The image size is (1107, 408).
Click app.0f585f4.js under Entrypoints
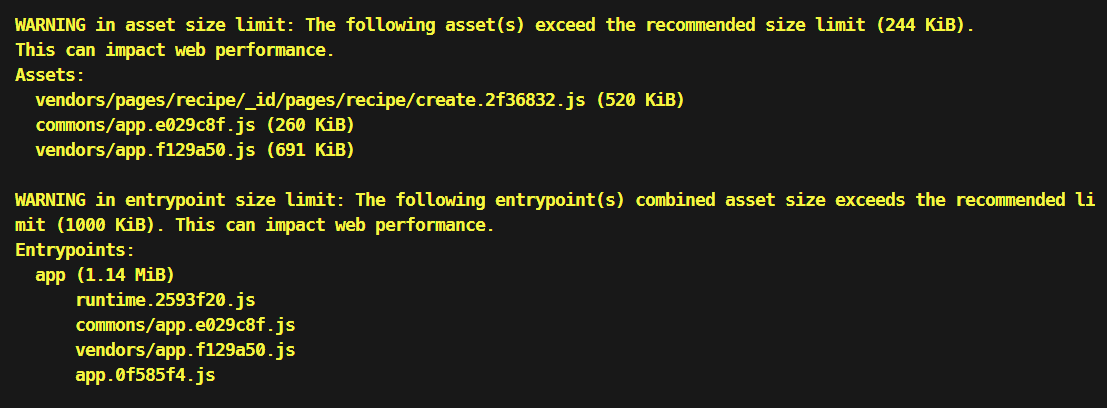coord(145,375)
